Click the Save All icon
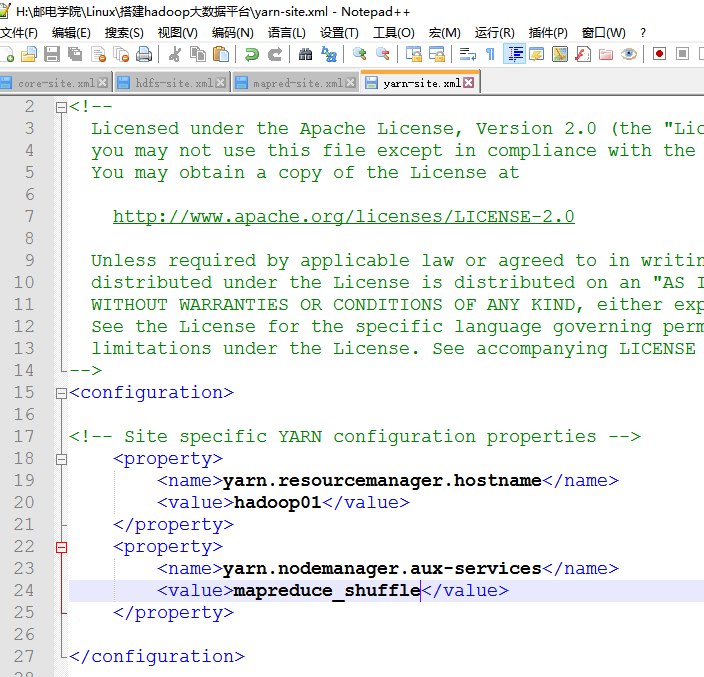 75,54
